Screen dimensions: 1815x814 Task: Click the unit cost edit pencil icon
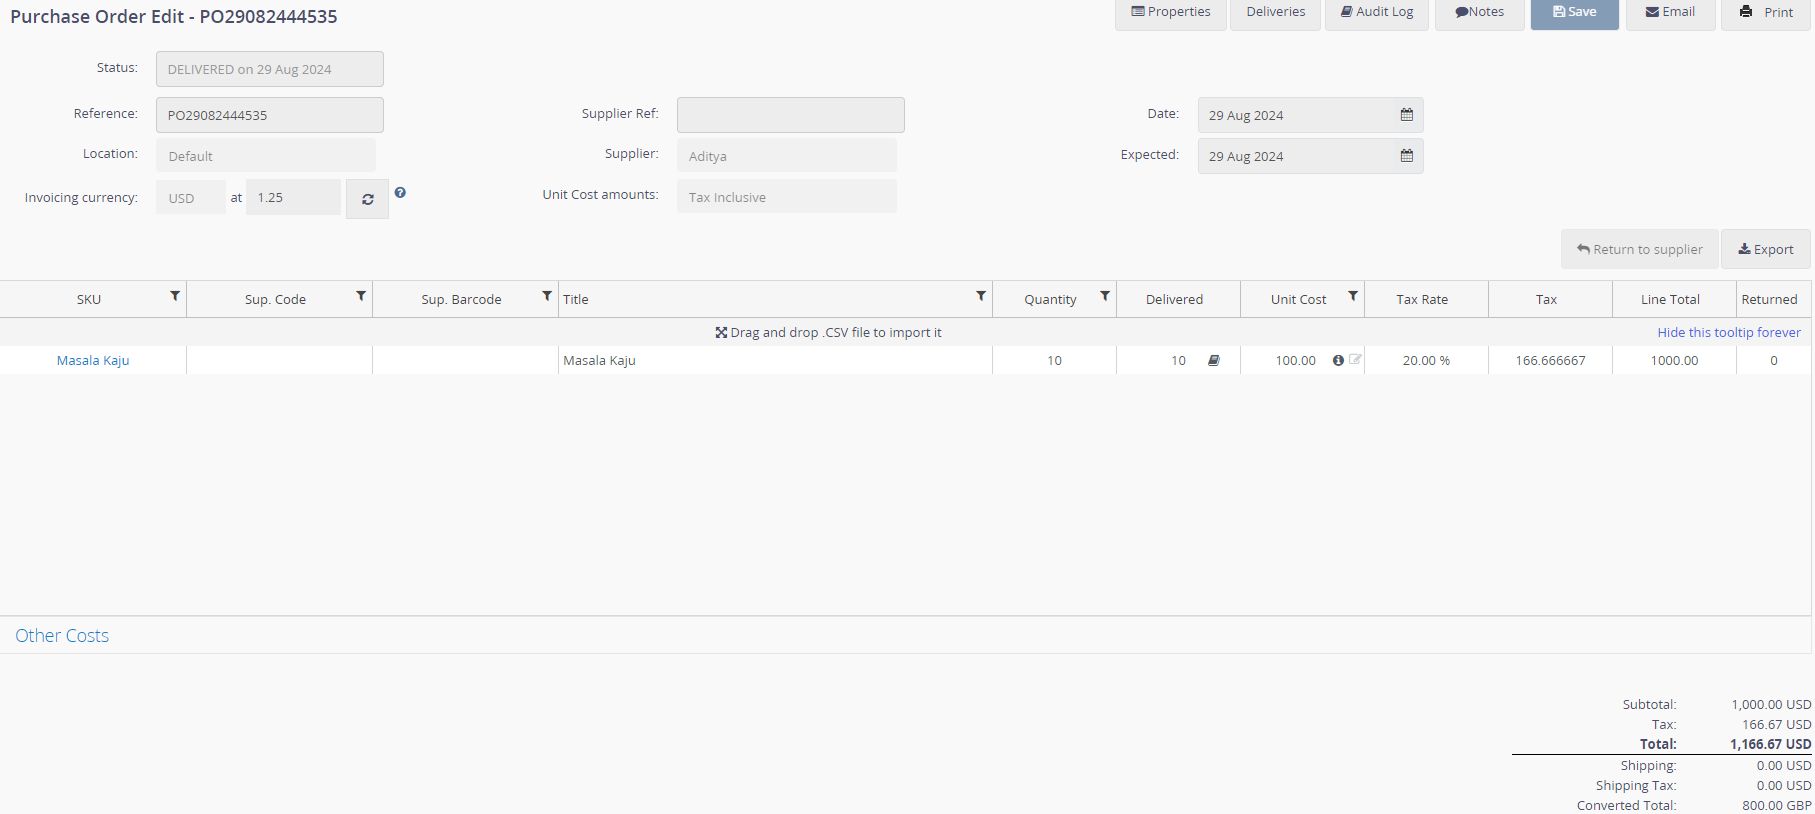click(x=1355, y=360)
